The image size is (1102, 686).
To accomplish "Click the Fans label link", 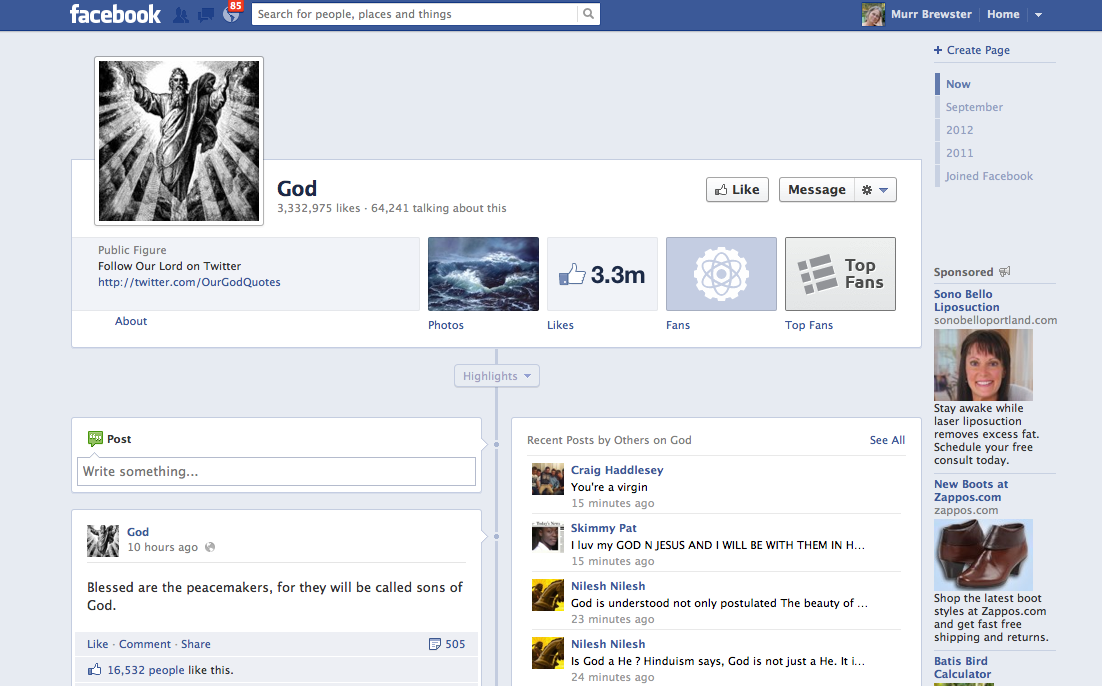I will point(678,325).
